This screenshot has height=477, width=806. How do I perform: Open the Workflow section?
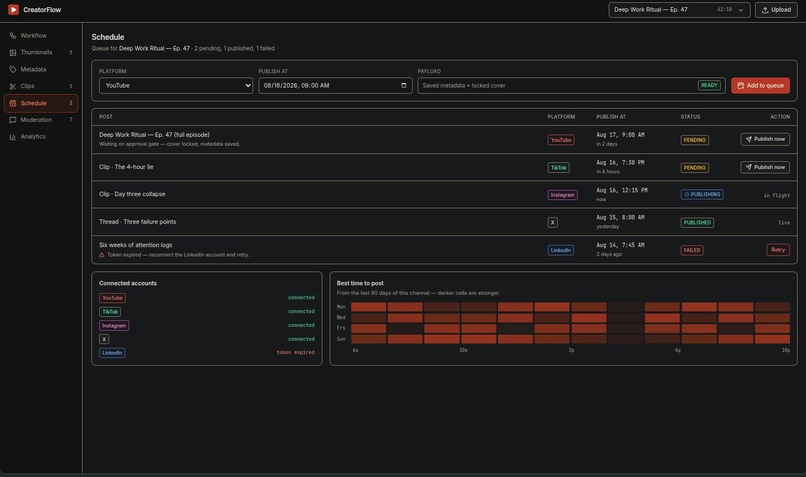pyautogui.click(x=41, y=35)
